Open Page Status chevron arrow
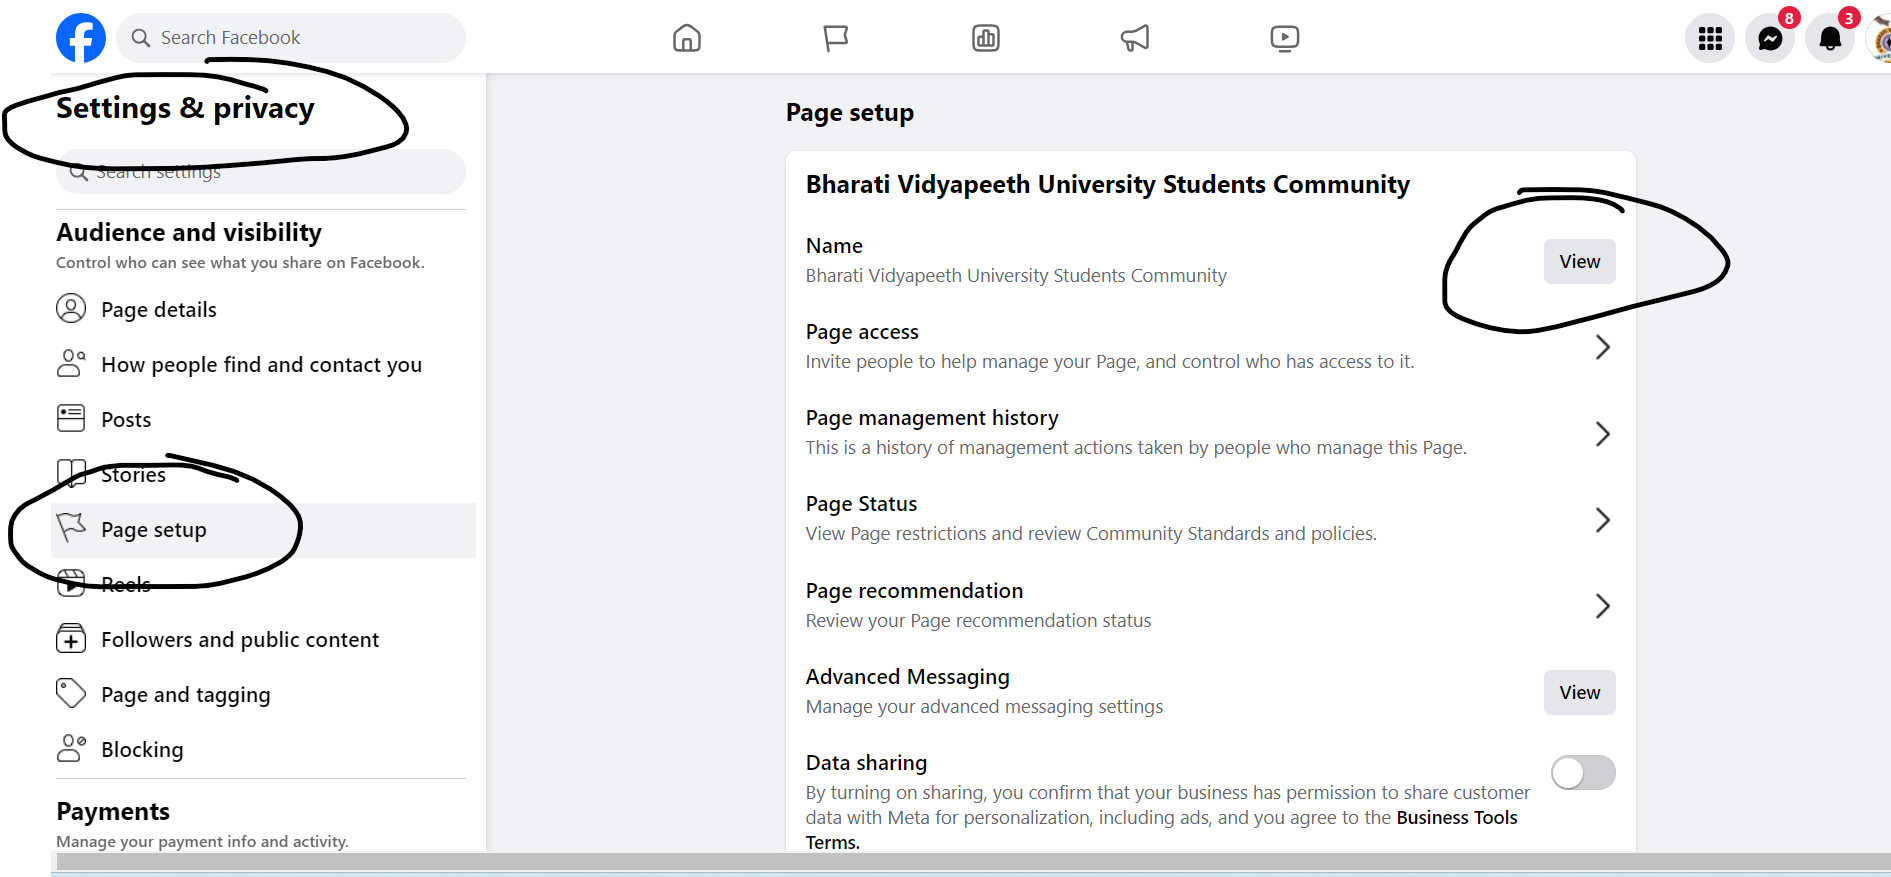Viewport: 1891px width, 877px height. (x=1602, y=520)
